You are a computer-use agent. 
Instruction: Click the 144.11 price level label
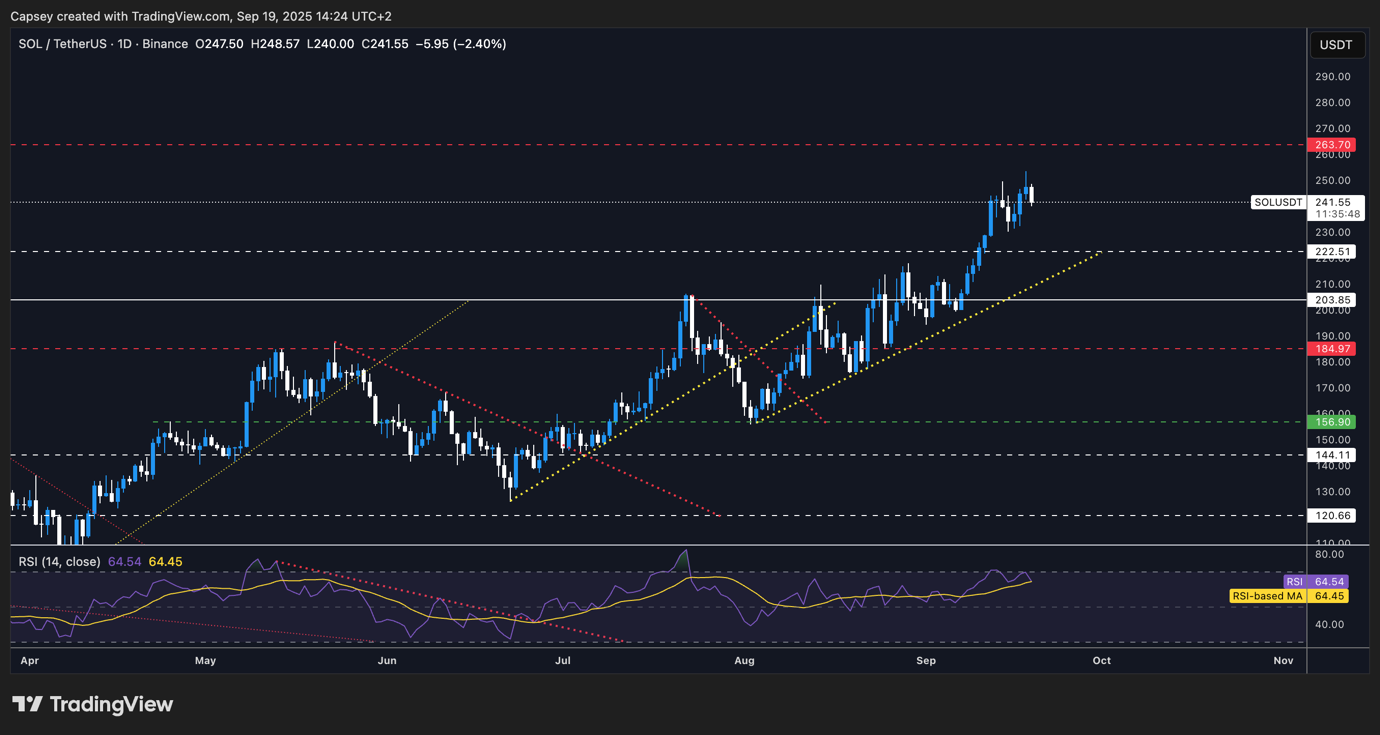pos(1331,455)
